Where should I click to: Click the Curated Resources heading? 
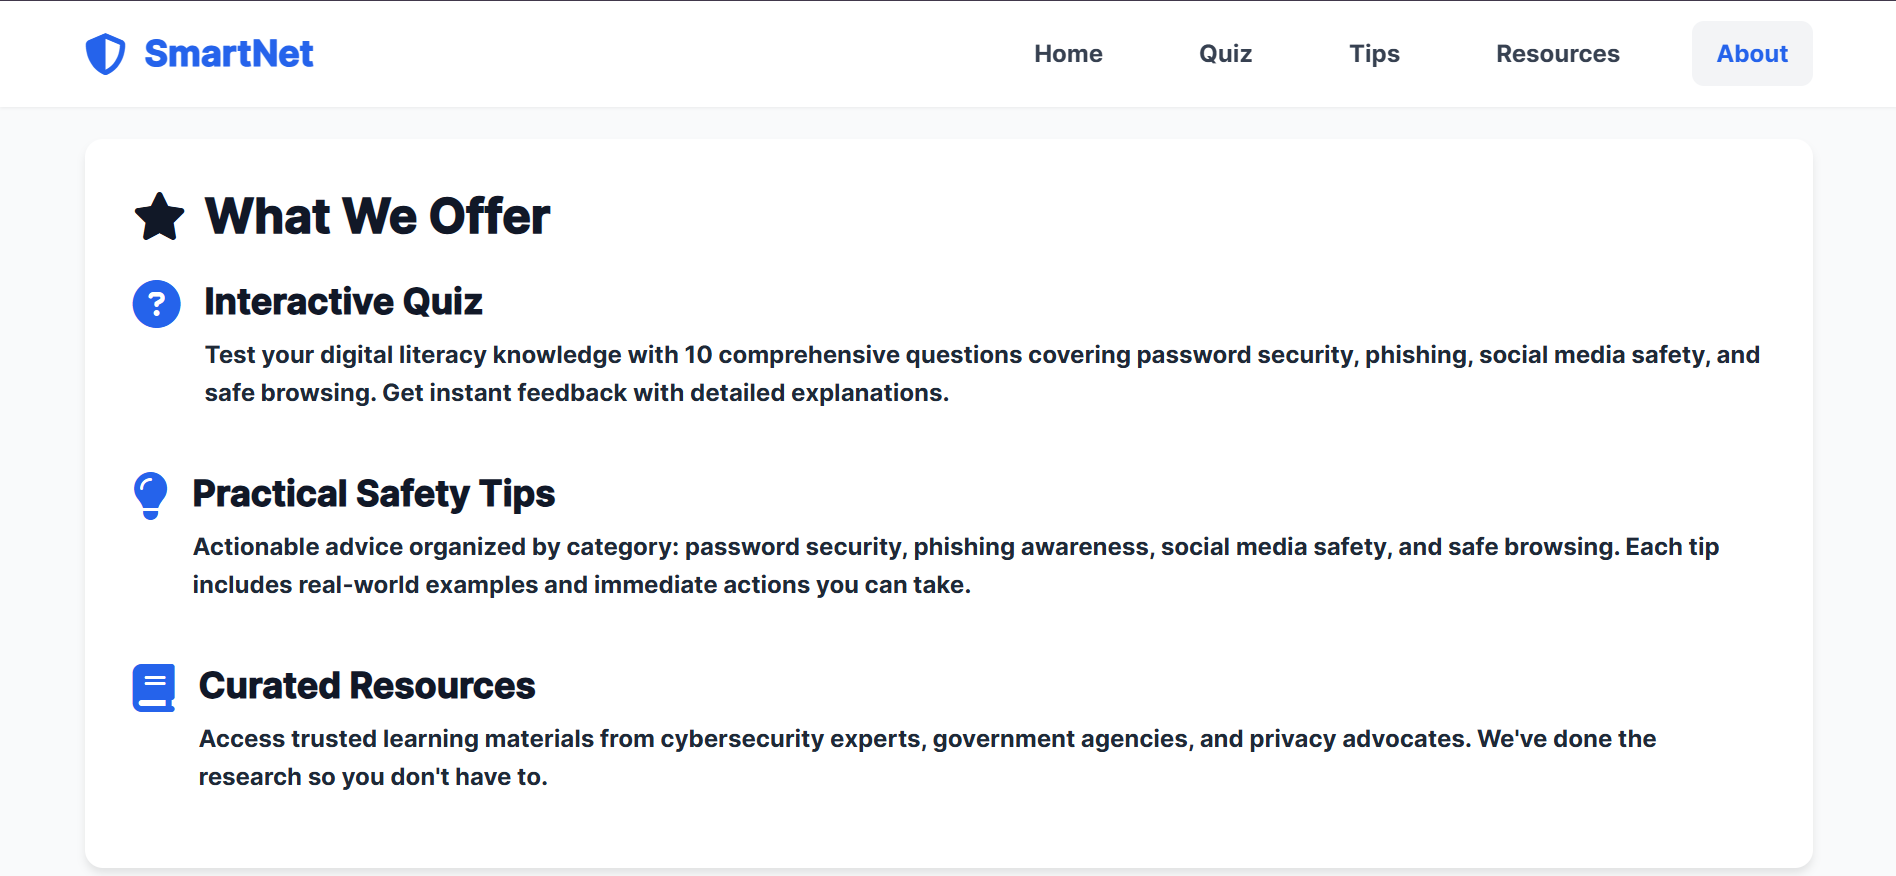pyautogui.click(x=367, y=686)
